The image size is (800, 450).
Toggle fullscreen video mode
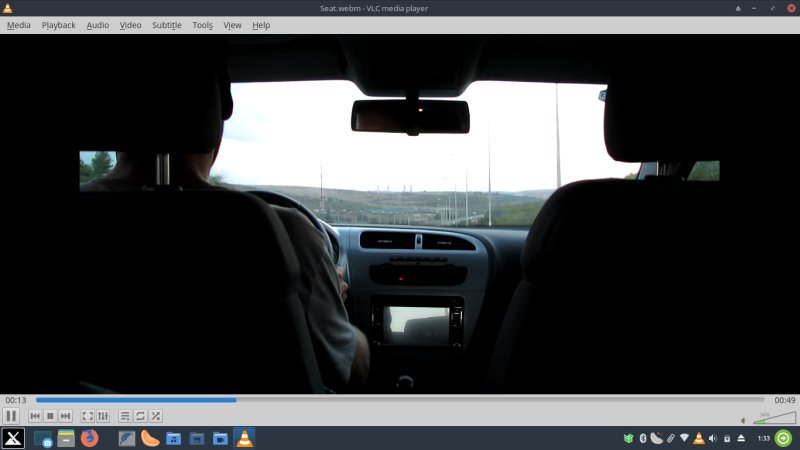(x=88, y=416)
